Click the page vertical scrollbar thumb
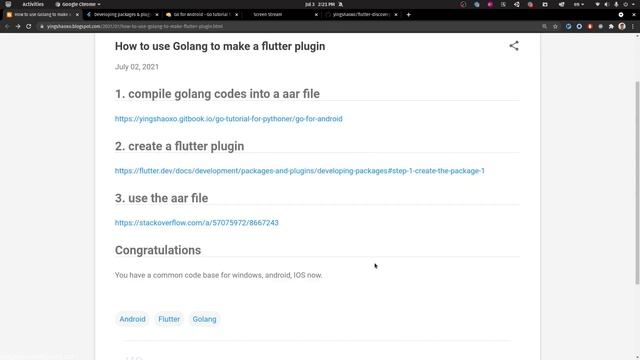The width and height of the screenshot is (640, 360). tap(637, 182)
